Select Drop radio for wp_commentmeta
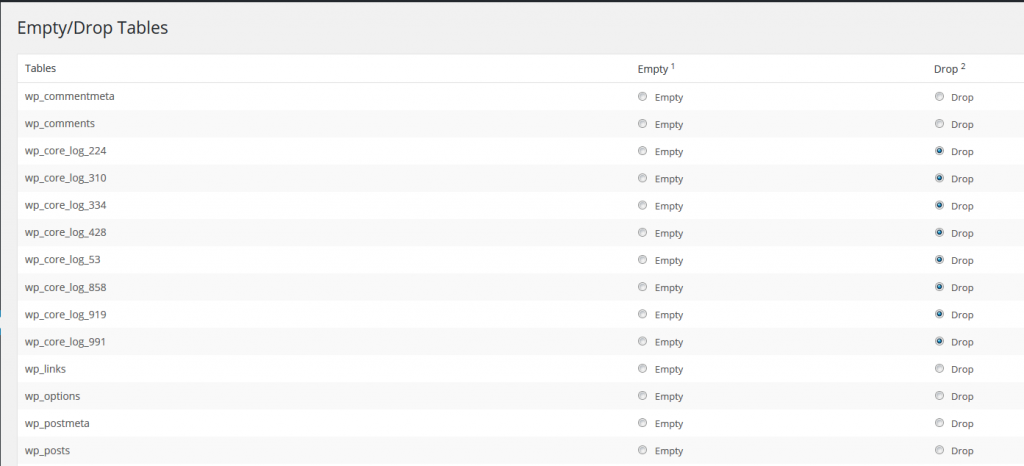Screen dimensions: 1024x466 (x=939, y=97)
